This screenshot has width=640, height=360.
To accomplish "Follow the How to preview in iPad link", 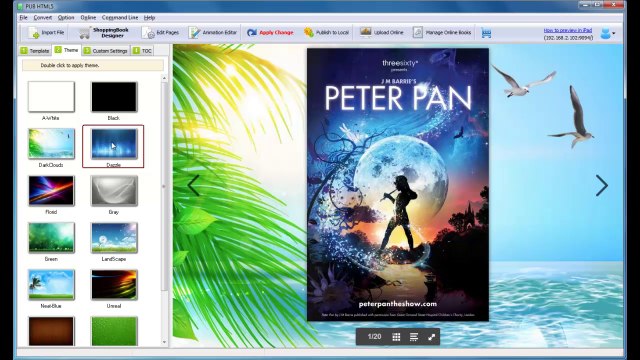I will [x=567, y=30].
